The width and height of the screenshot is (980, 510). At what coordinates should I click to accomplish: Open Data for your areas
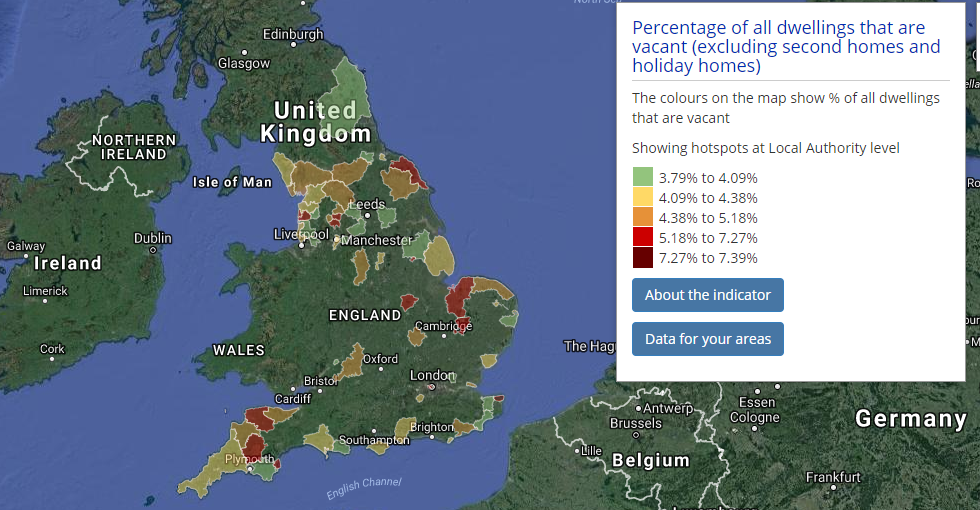708,339
